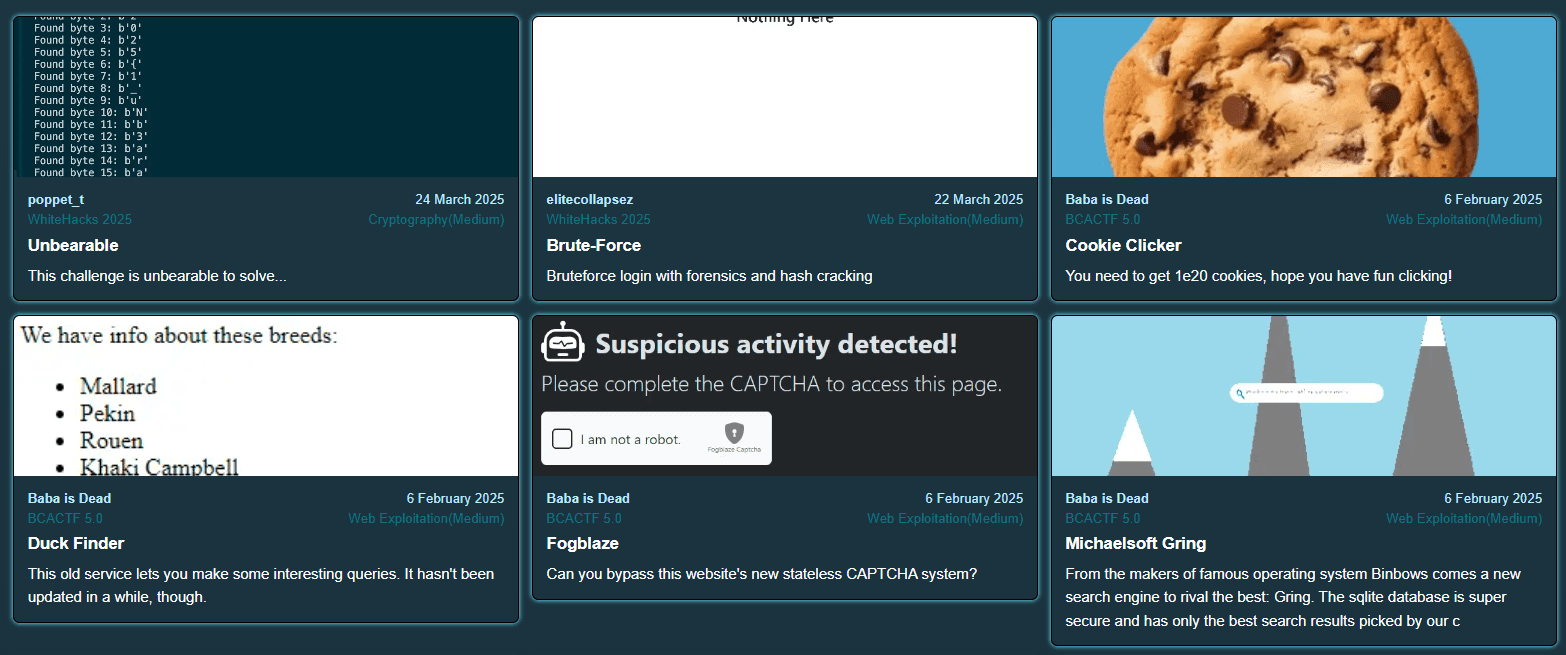Screen dimensions: 1566x655
Task: Click the duck breeds list thumbnail
Action: tap(266, 396)
